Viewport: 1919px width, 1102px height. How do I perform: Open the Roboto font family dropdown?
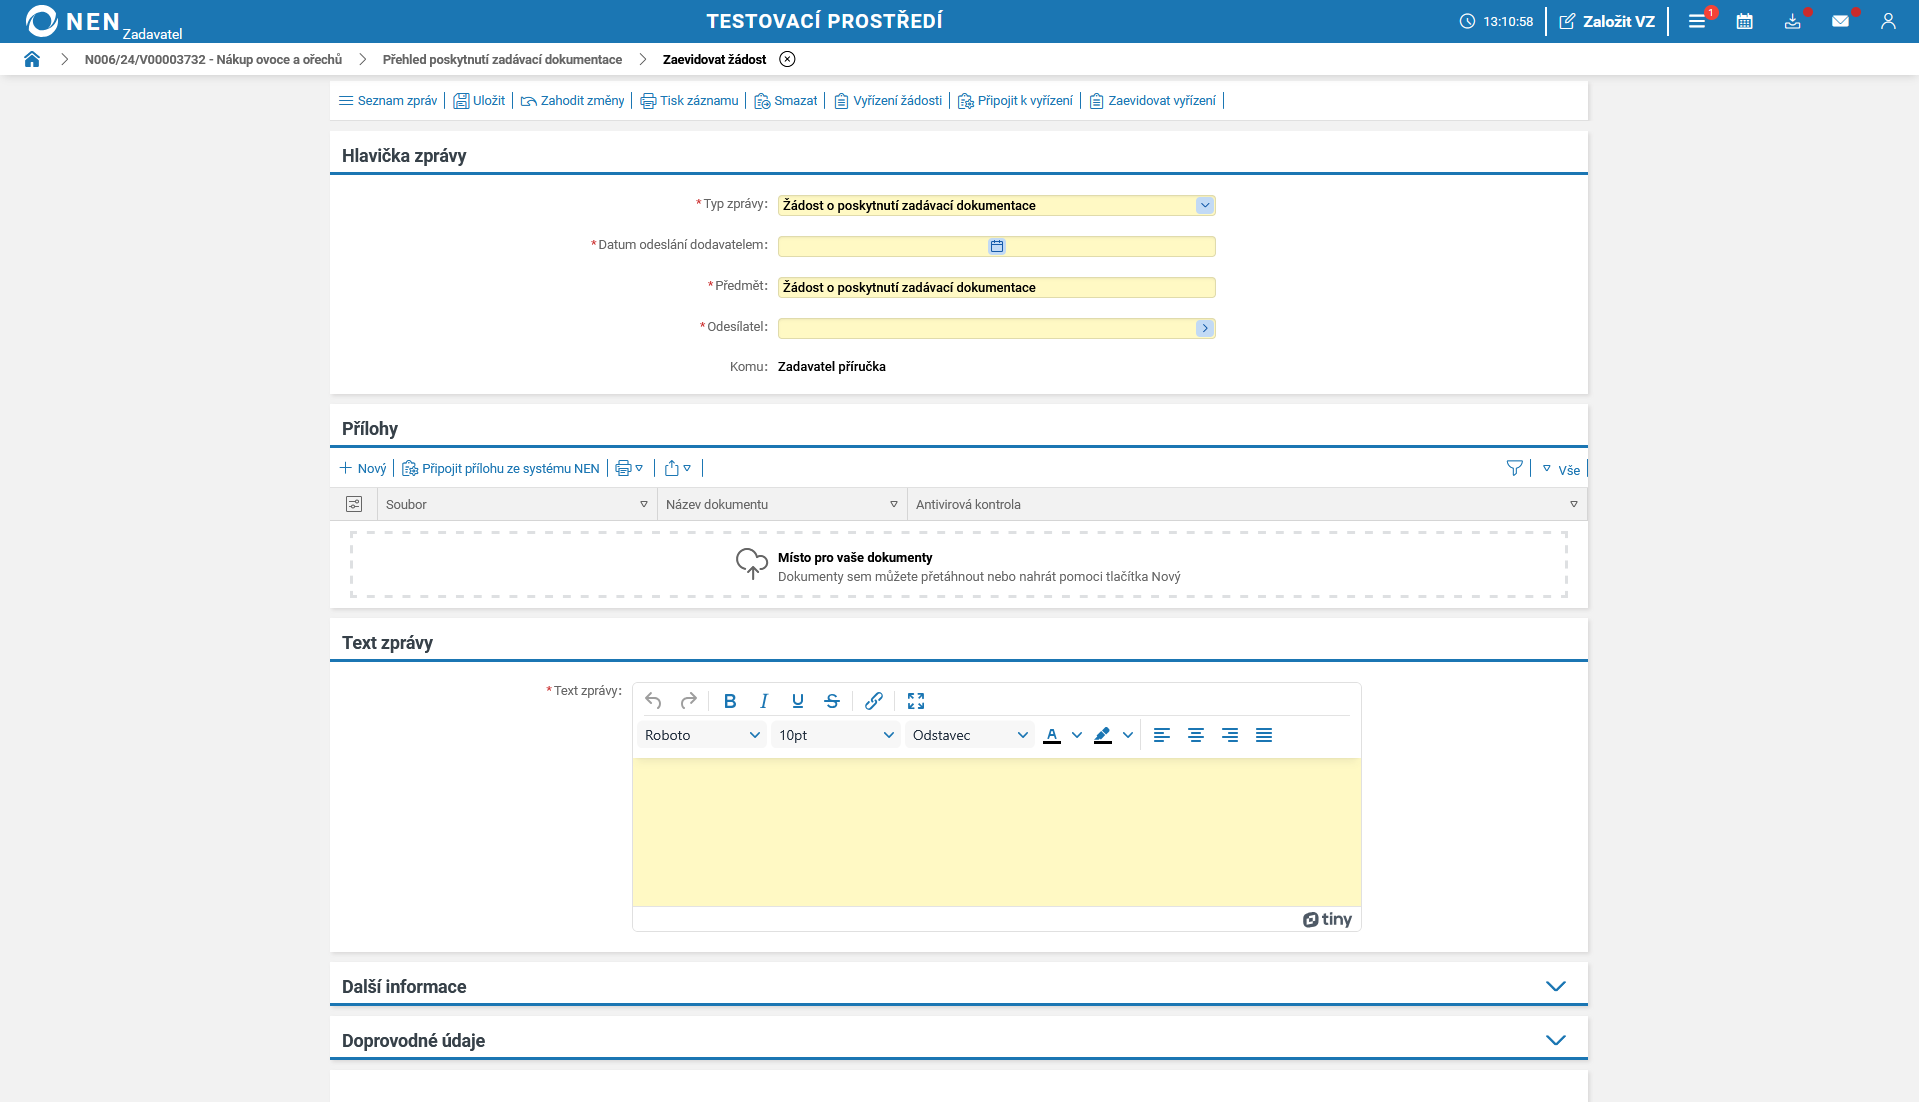point(702,735)
